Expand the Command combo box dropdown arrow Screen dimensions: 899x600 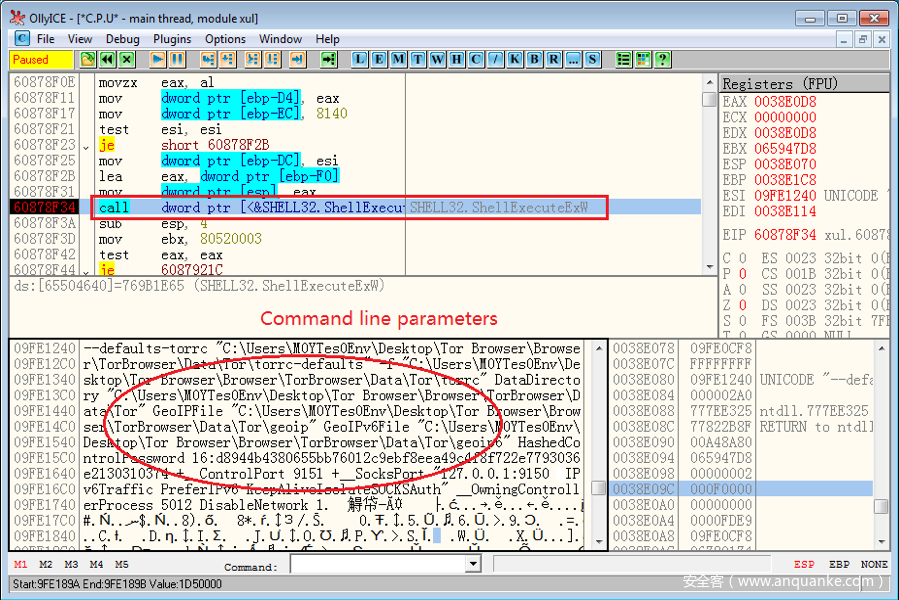pyautogui.click(x=473, y=565)
